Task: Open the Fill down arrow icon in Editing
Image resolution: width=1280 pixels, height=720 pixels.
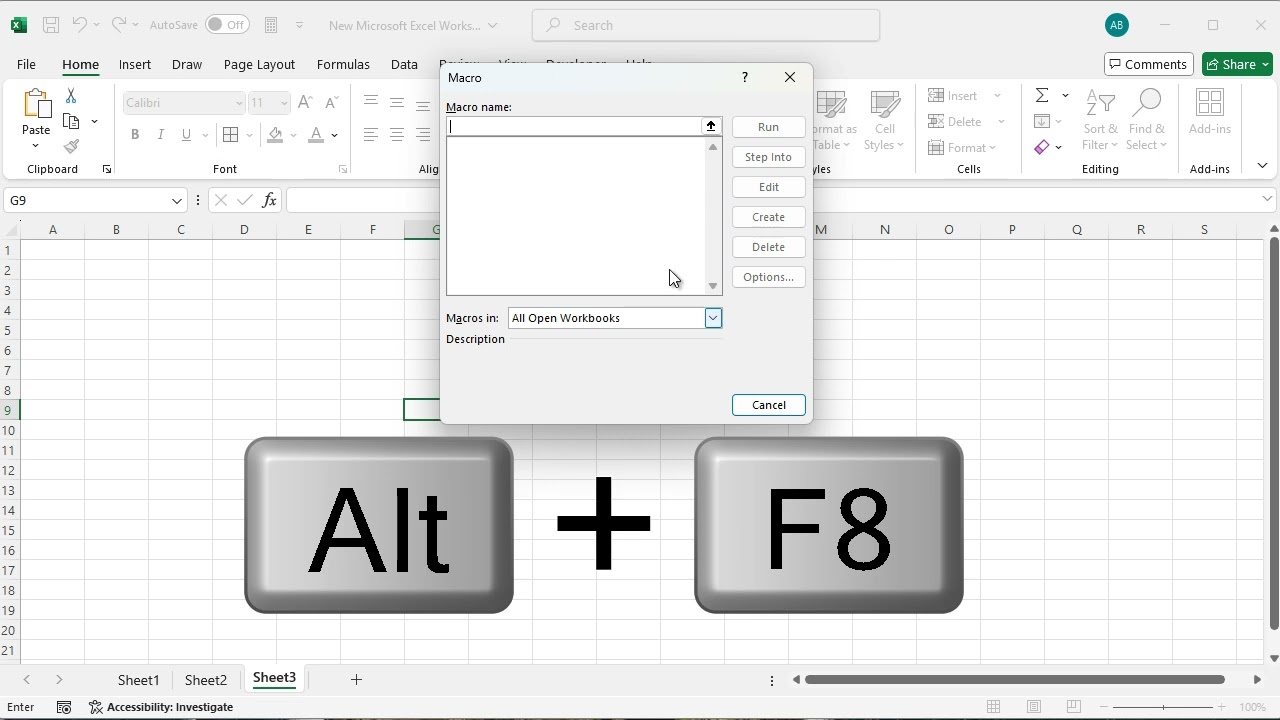Action: pyautogui.click(x=1042, y=121)
